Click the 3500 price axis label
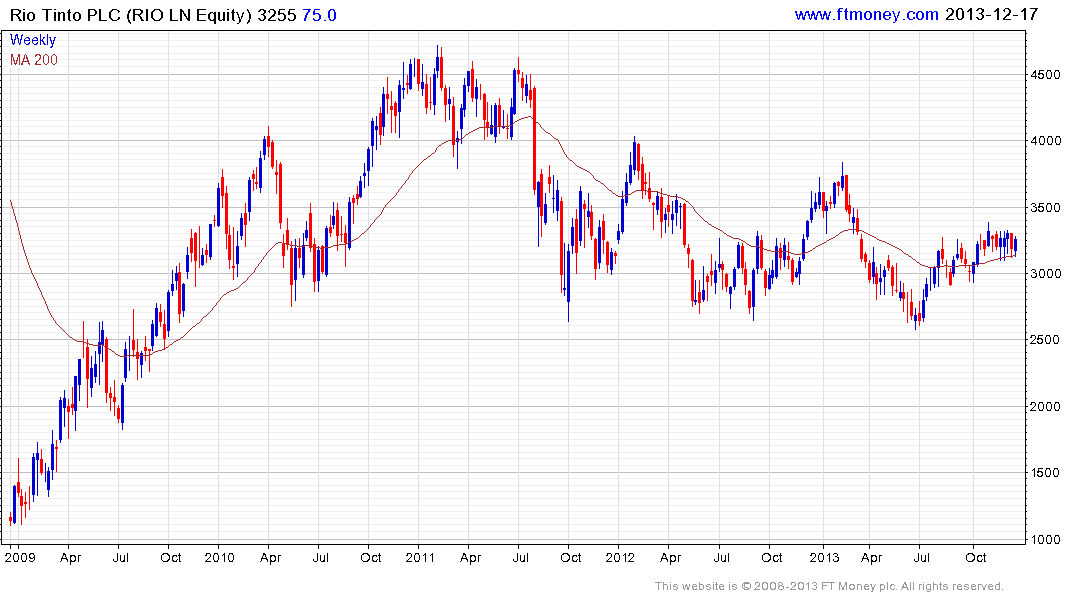The height and width of the screenshot is (600, 1075). pos(1046,208)
